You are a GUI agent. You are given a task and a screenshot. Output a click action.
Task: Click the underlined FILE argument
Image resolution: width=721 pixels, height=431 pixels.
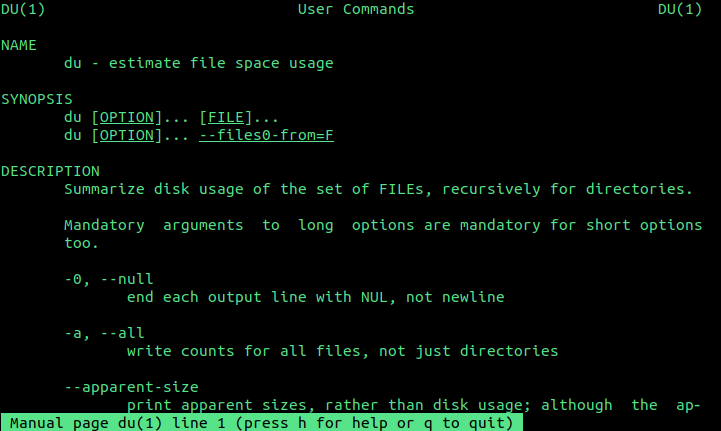[226, 117]
